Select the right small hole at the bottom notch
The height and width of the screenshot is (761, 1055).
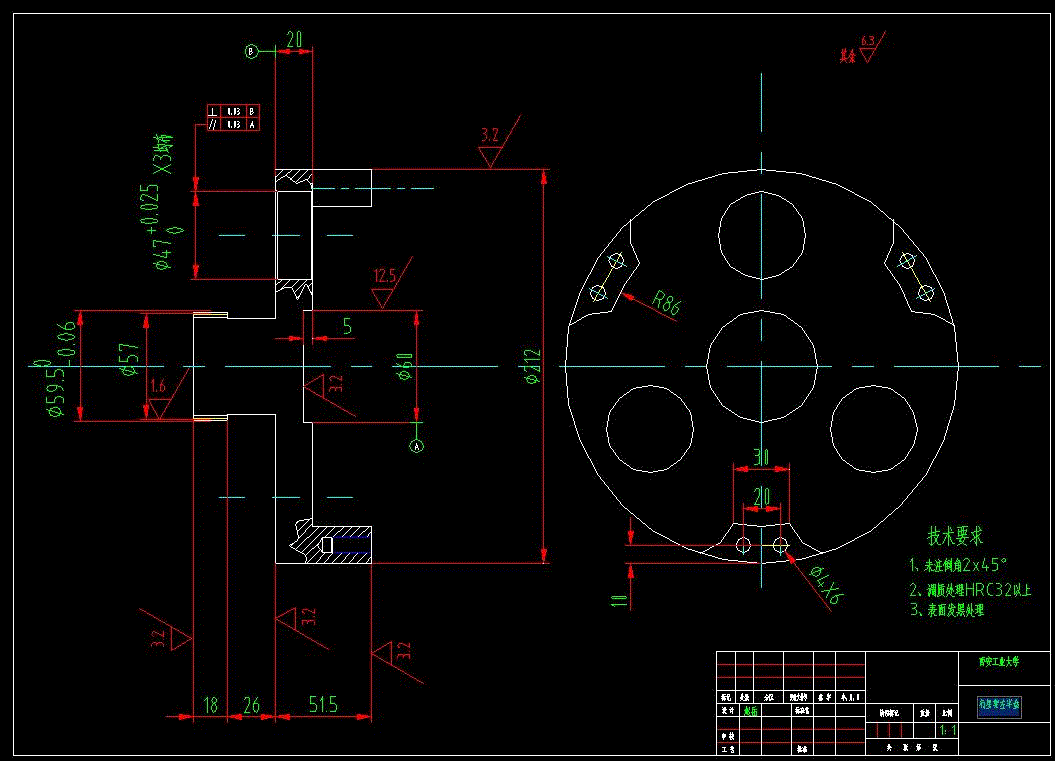click(780, 545)
